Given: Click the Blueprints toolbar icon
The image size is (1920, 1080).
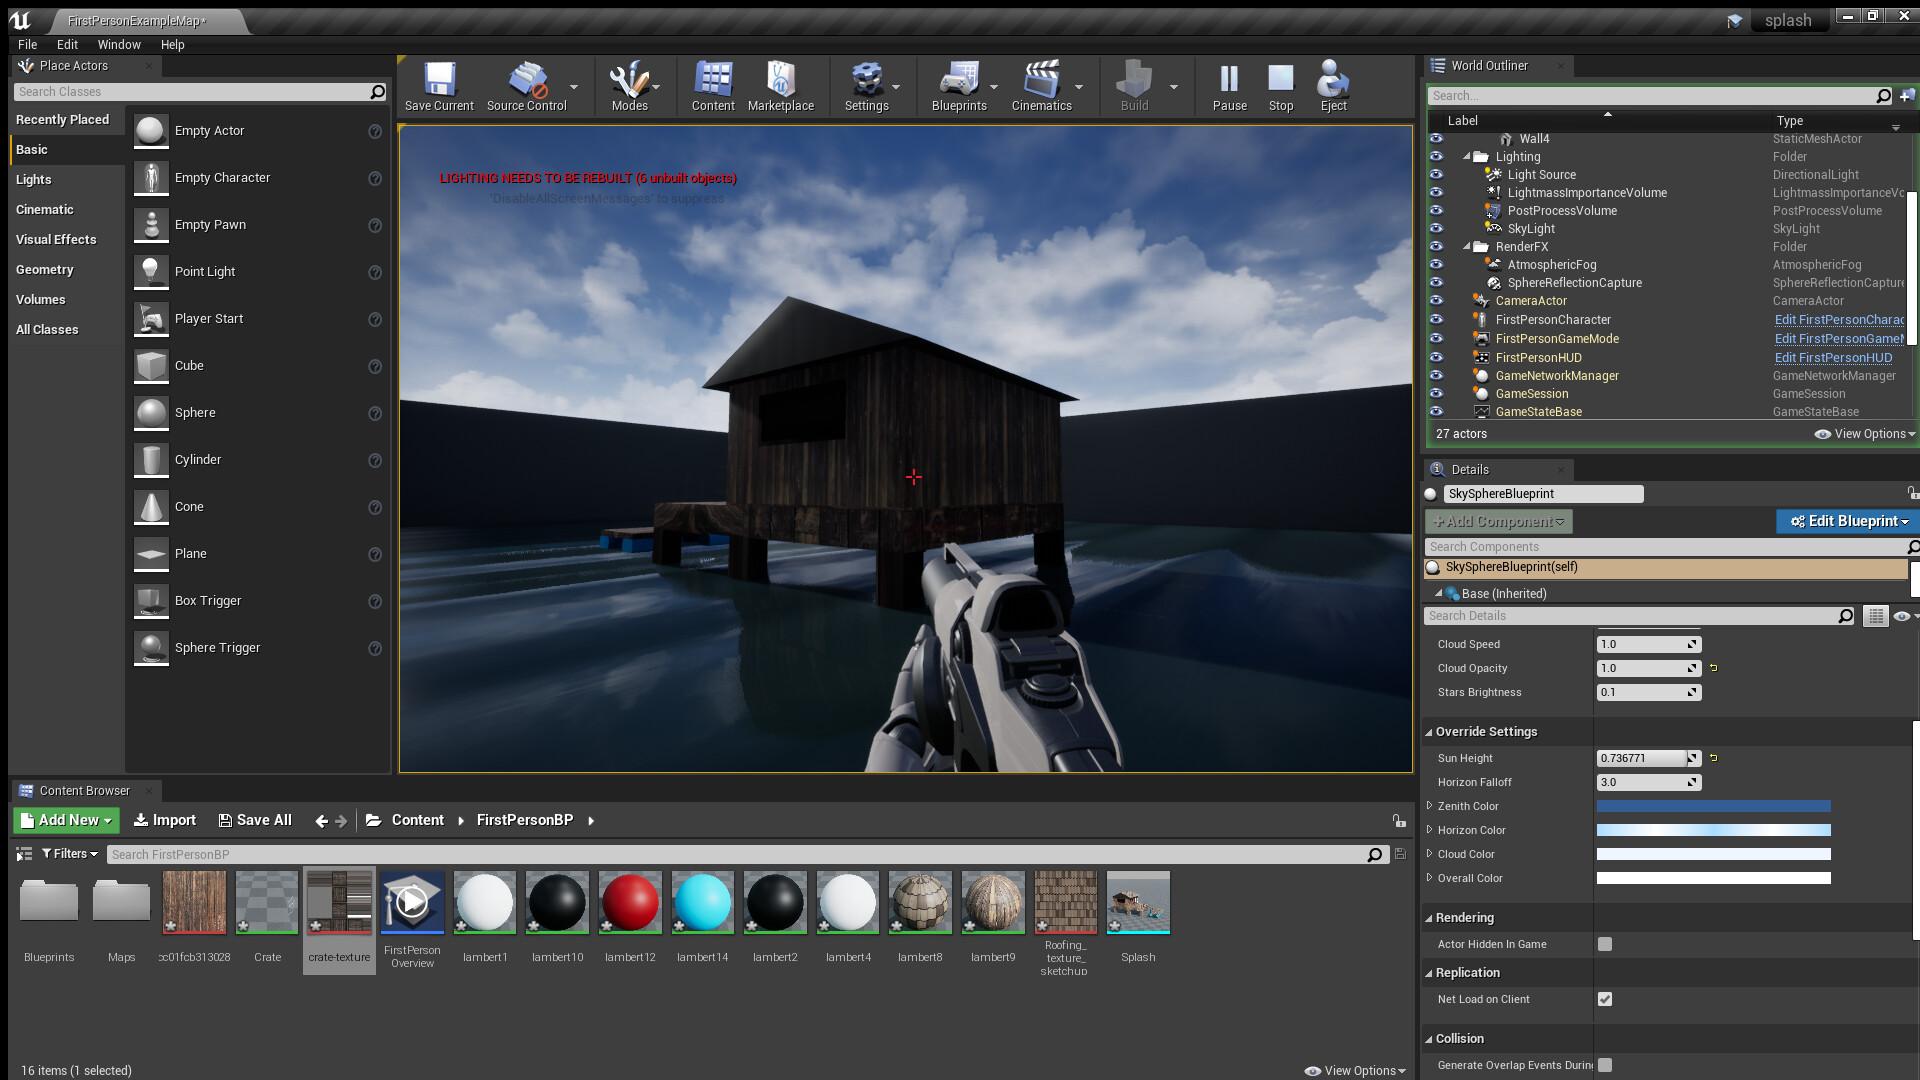Looking at the screenshot, I should click(x=957, y=80).
